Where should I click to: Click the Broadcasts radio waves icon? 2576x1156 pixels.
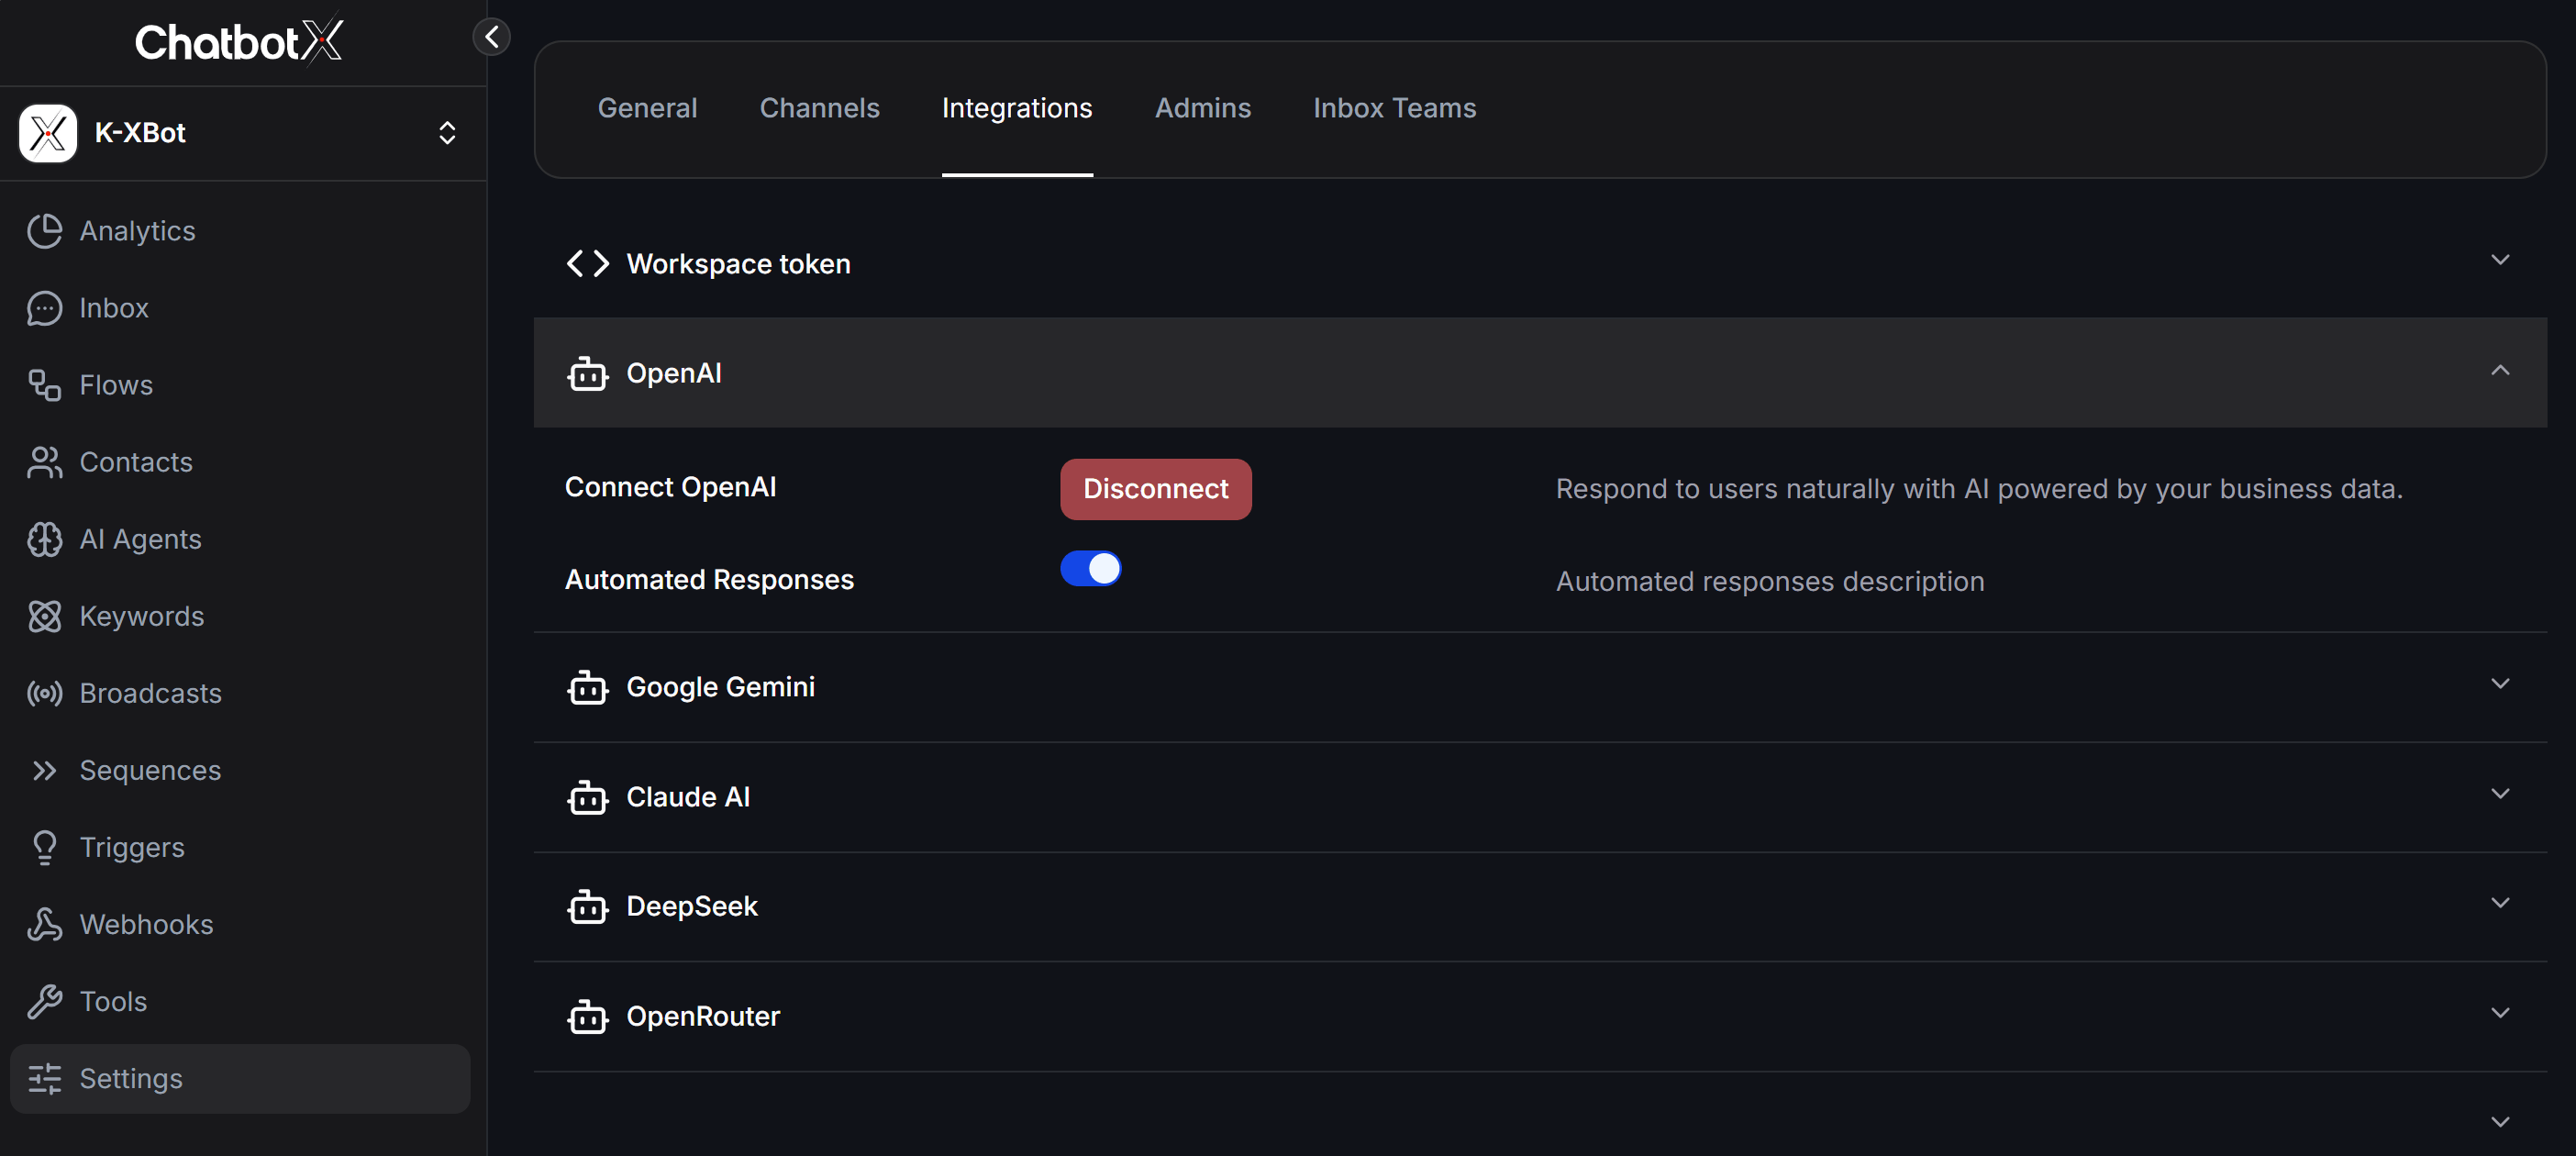tap(44, 693)
